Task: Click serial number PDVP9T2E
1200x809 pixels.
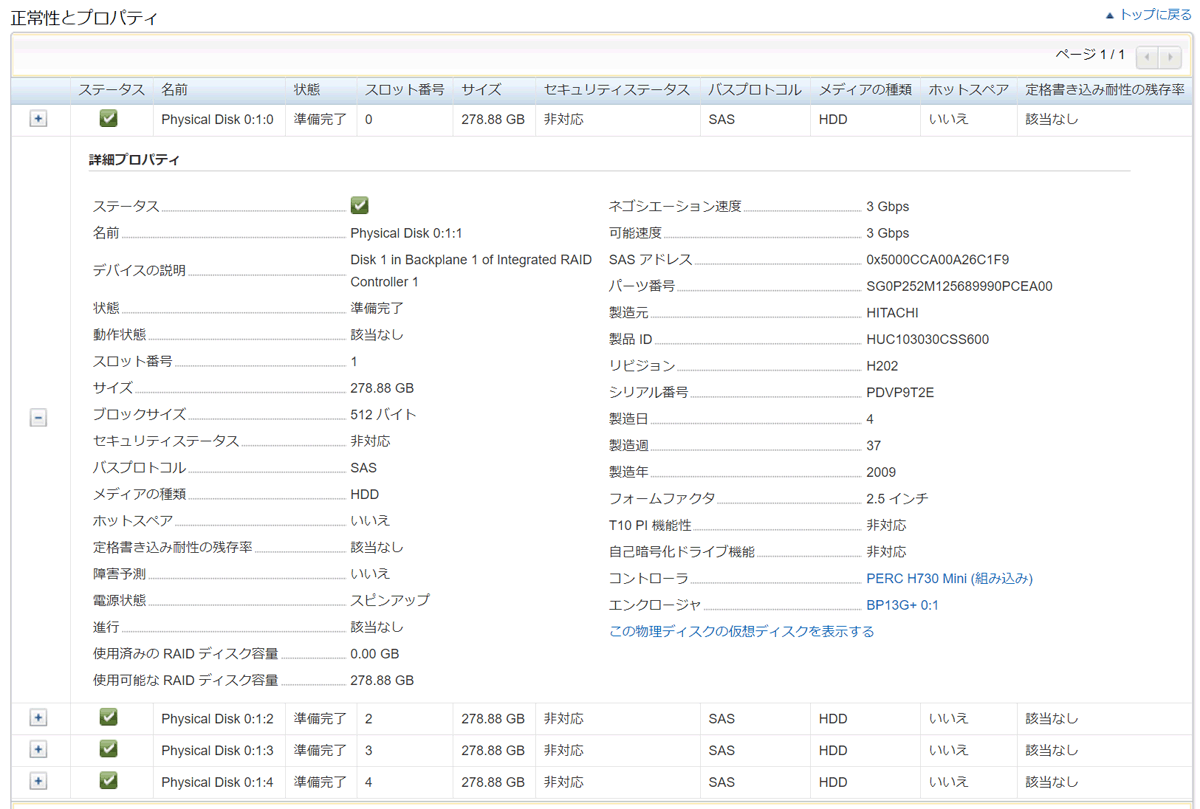Action: pyautogui.click(x=900, y=392)
